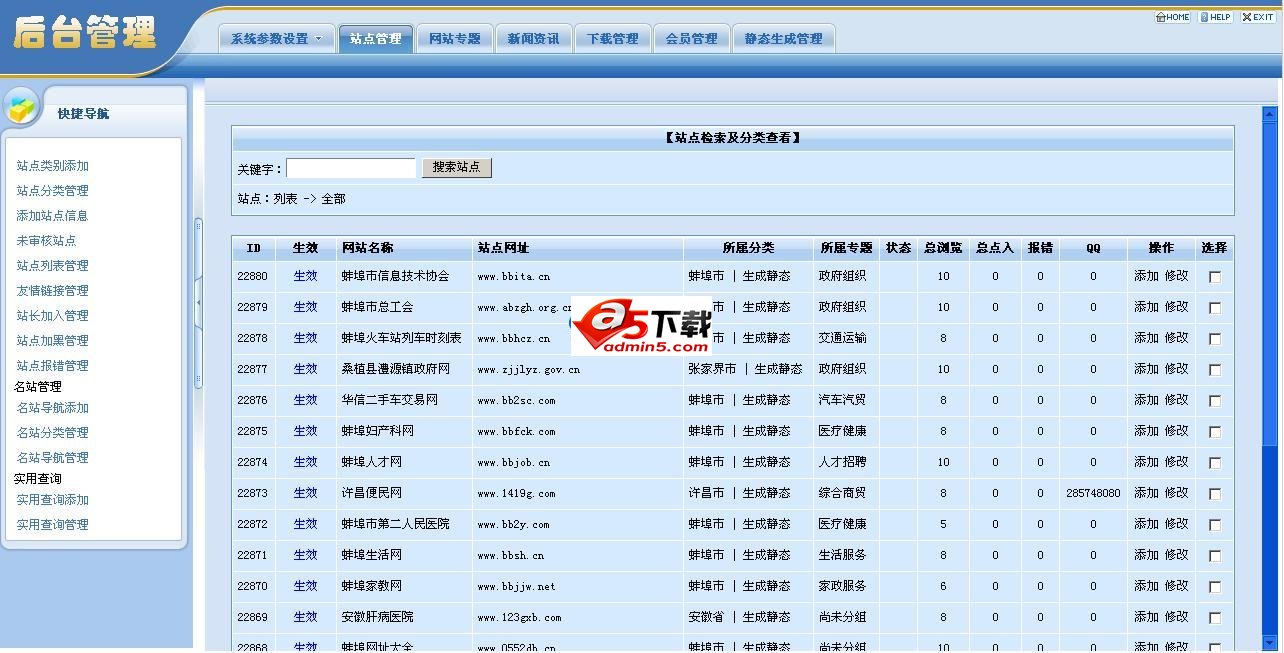Click 添加站点信息 sidebar link
The width and height of the screenshot is (1284, 653).
coord(53,216)
